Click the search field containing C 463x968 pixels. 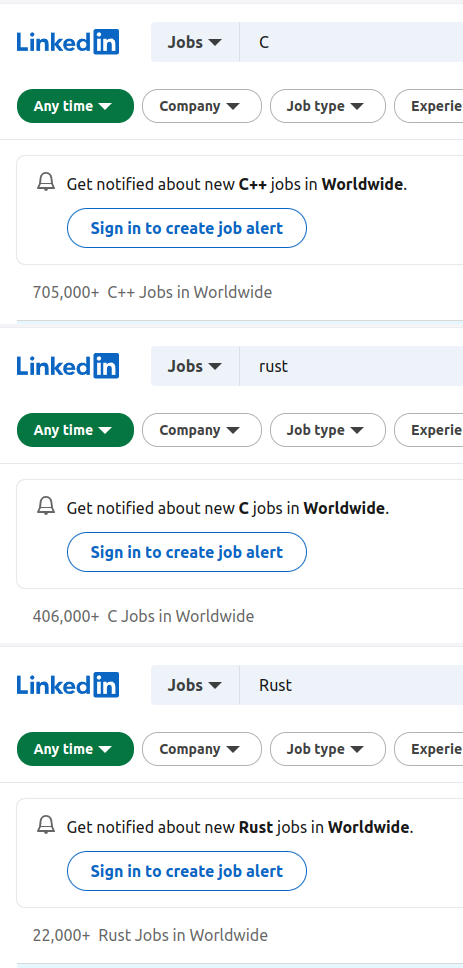(351, 42)
